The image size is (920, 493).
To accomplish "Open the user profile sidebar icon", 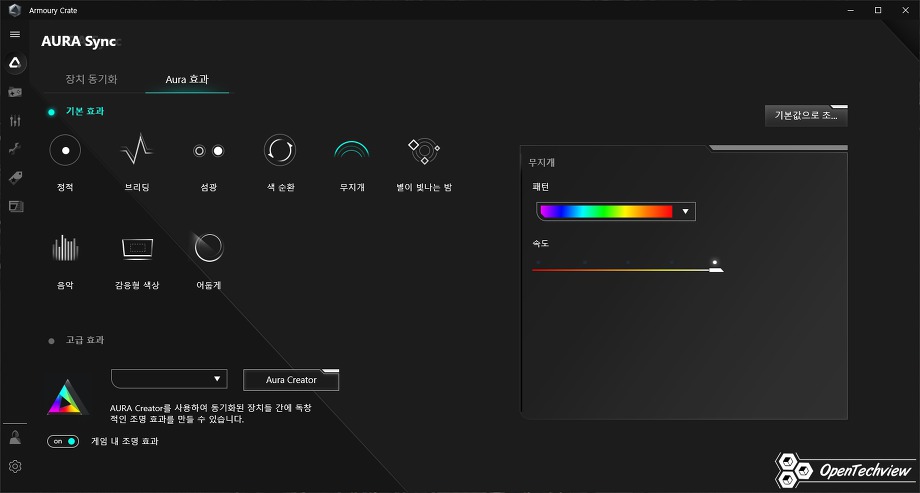I will pos(15,437).
